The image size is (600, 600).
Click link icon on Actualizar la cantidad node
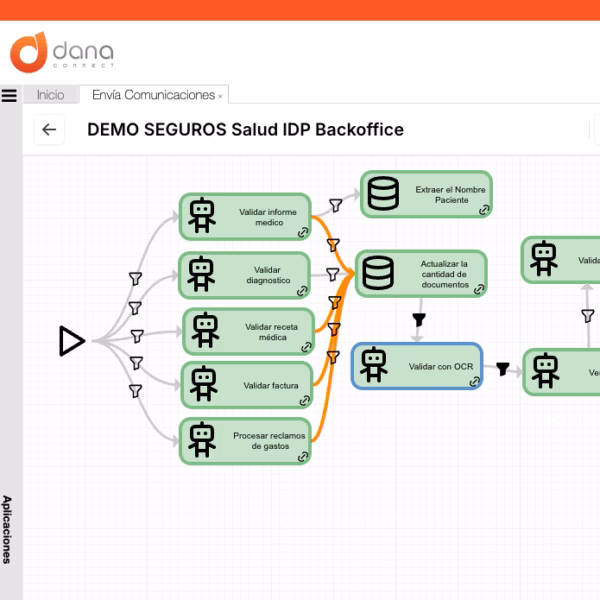pos(479,289)
